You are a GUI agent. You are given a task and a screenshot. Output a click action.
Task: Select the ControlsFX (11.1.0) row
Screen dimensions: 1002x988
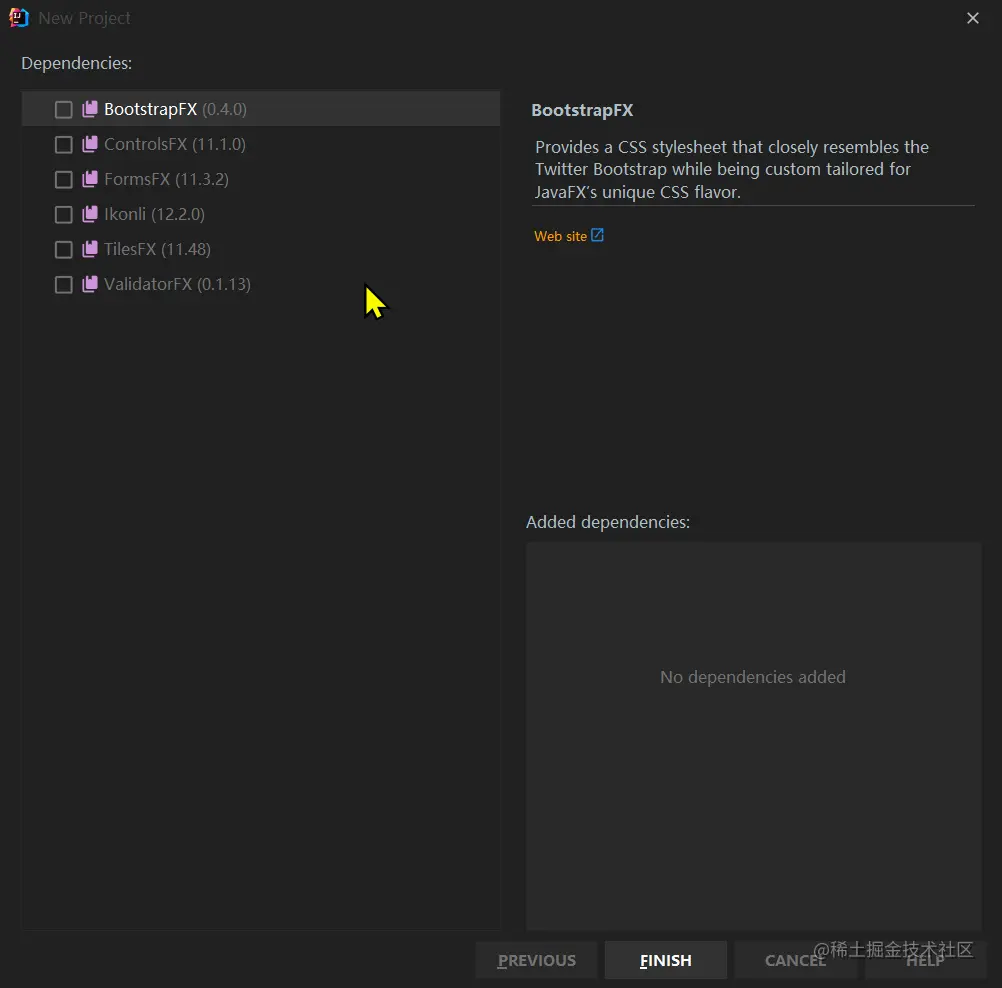[261, 144]
